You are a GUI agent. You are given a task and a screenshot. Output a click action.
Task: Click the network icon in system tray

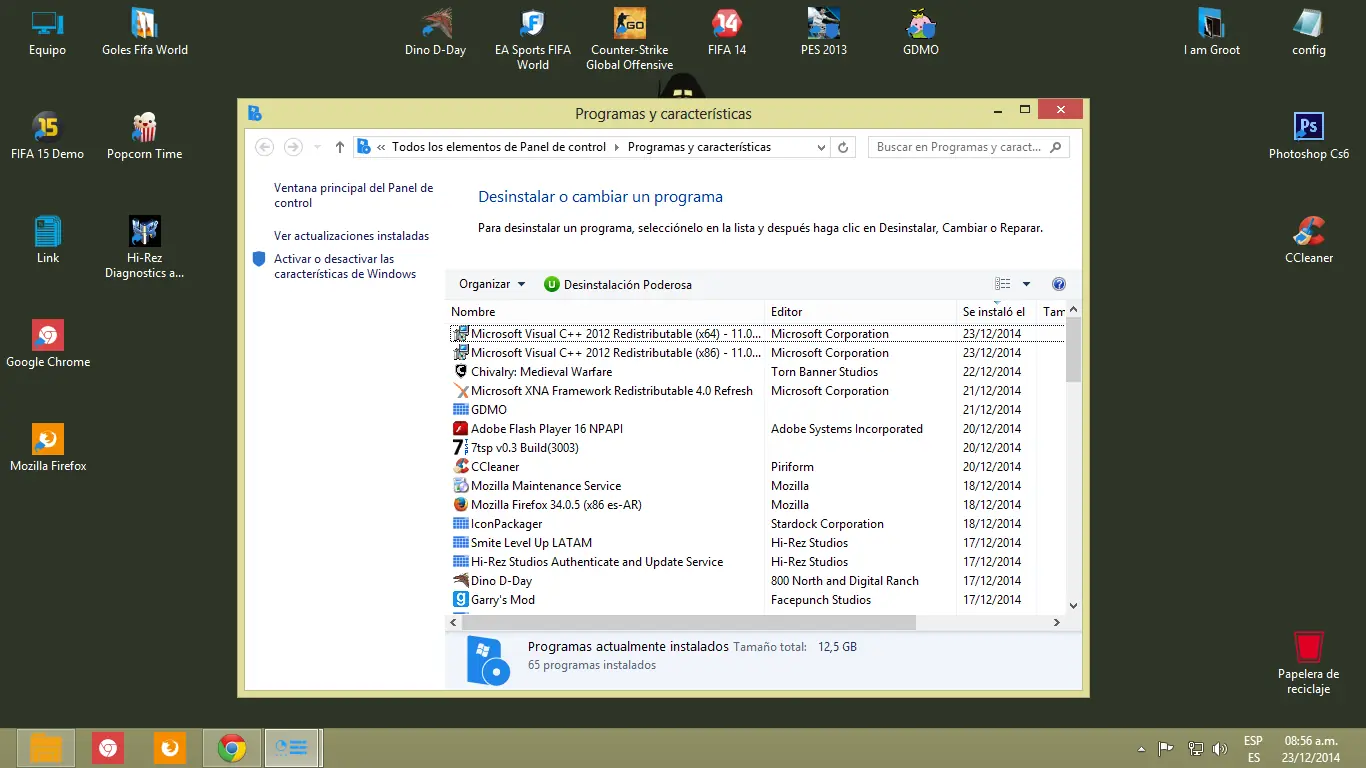click(1194, 748)
